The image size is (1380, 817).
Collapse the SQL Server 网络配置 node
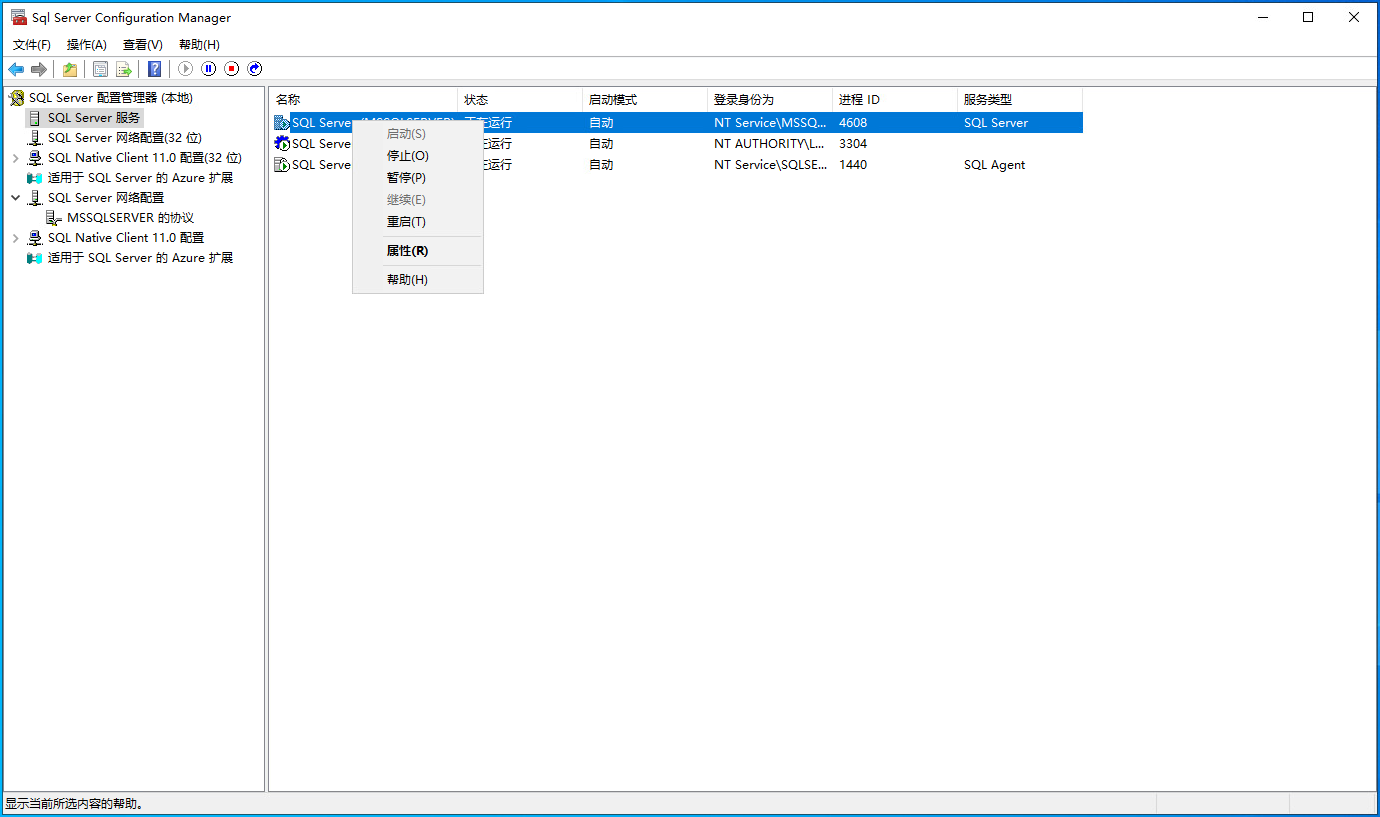click(15, 198)
